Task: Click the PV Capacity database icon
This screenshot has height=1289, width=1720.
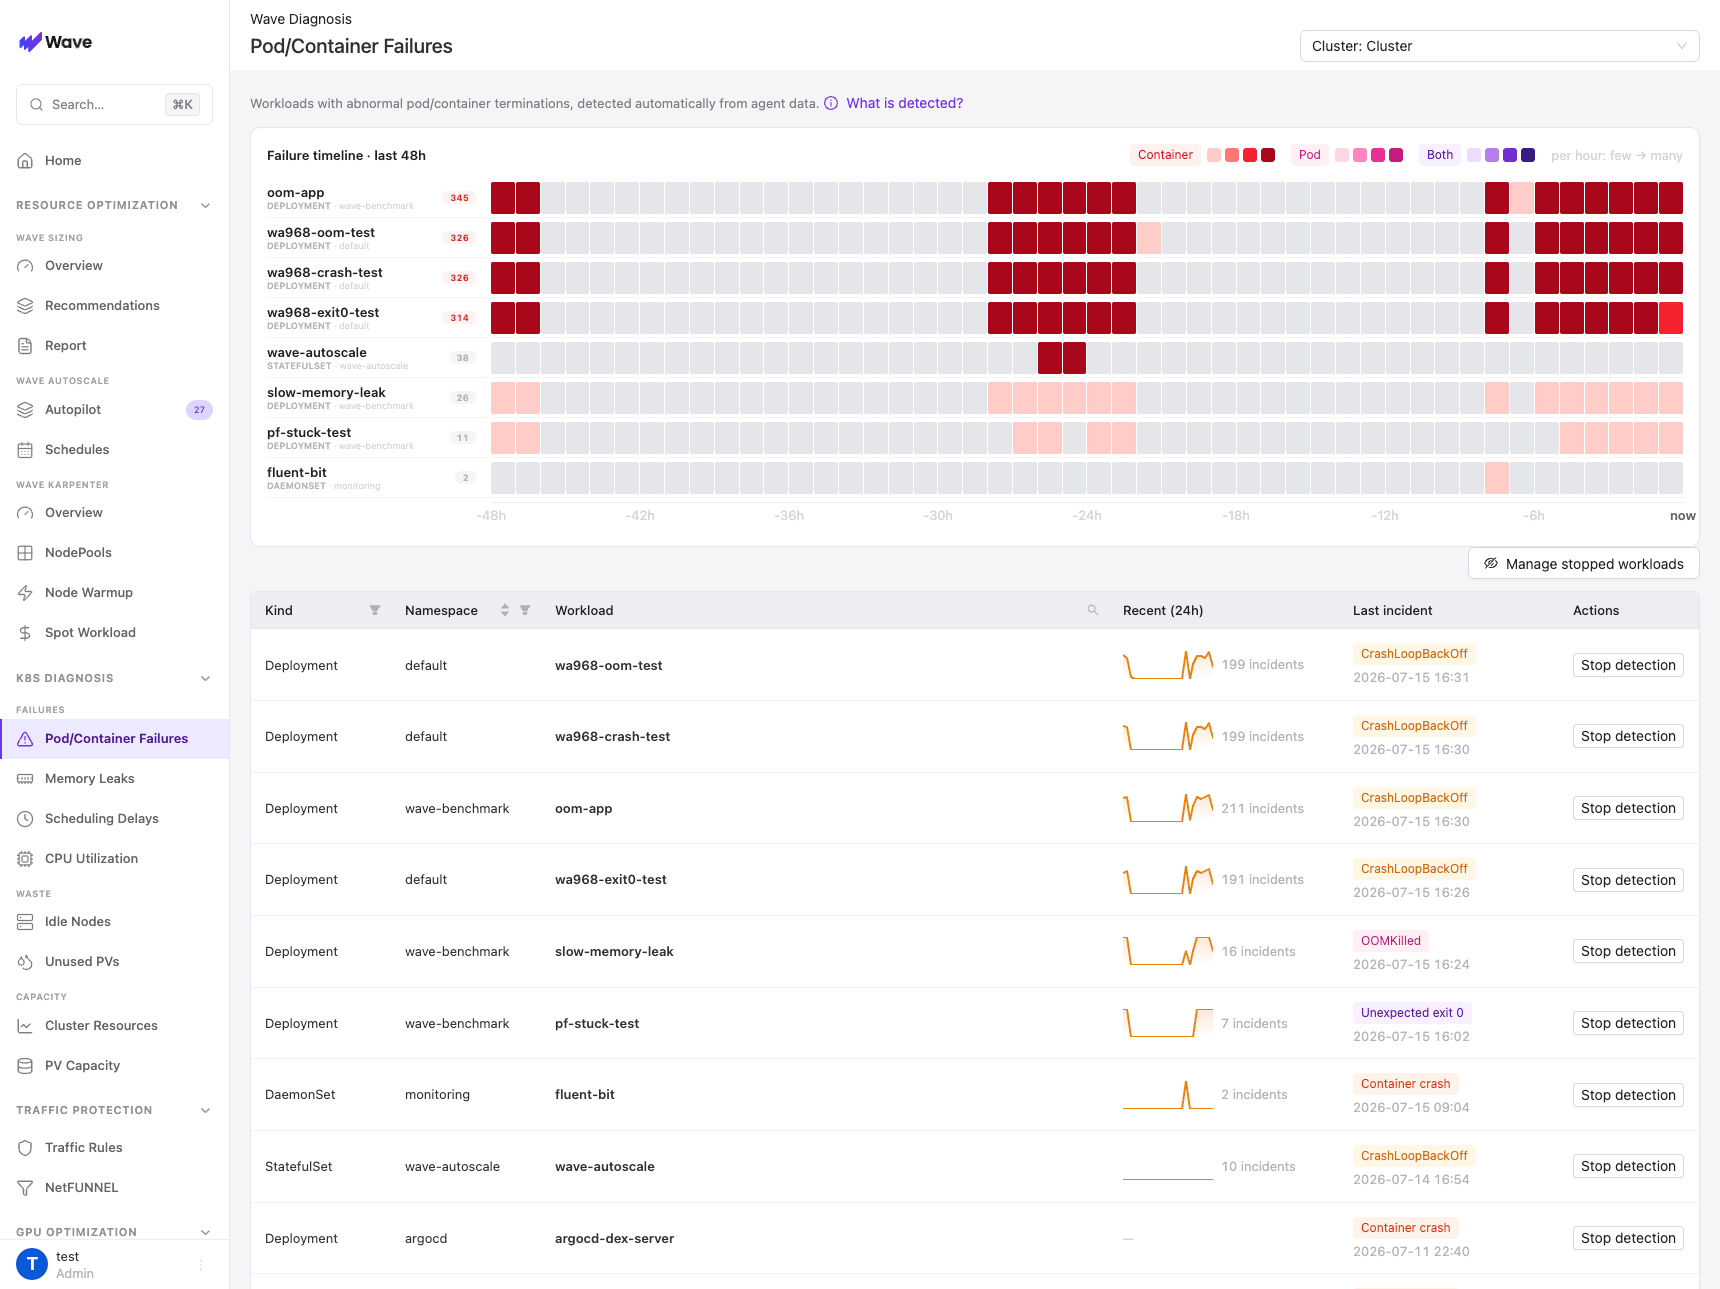Action: point(25,1066)
